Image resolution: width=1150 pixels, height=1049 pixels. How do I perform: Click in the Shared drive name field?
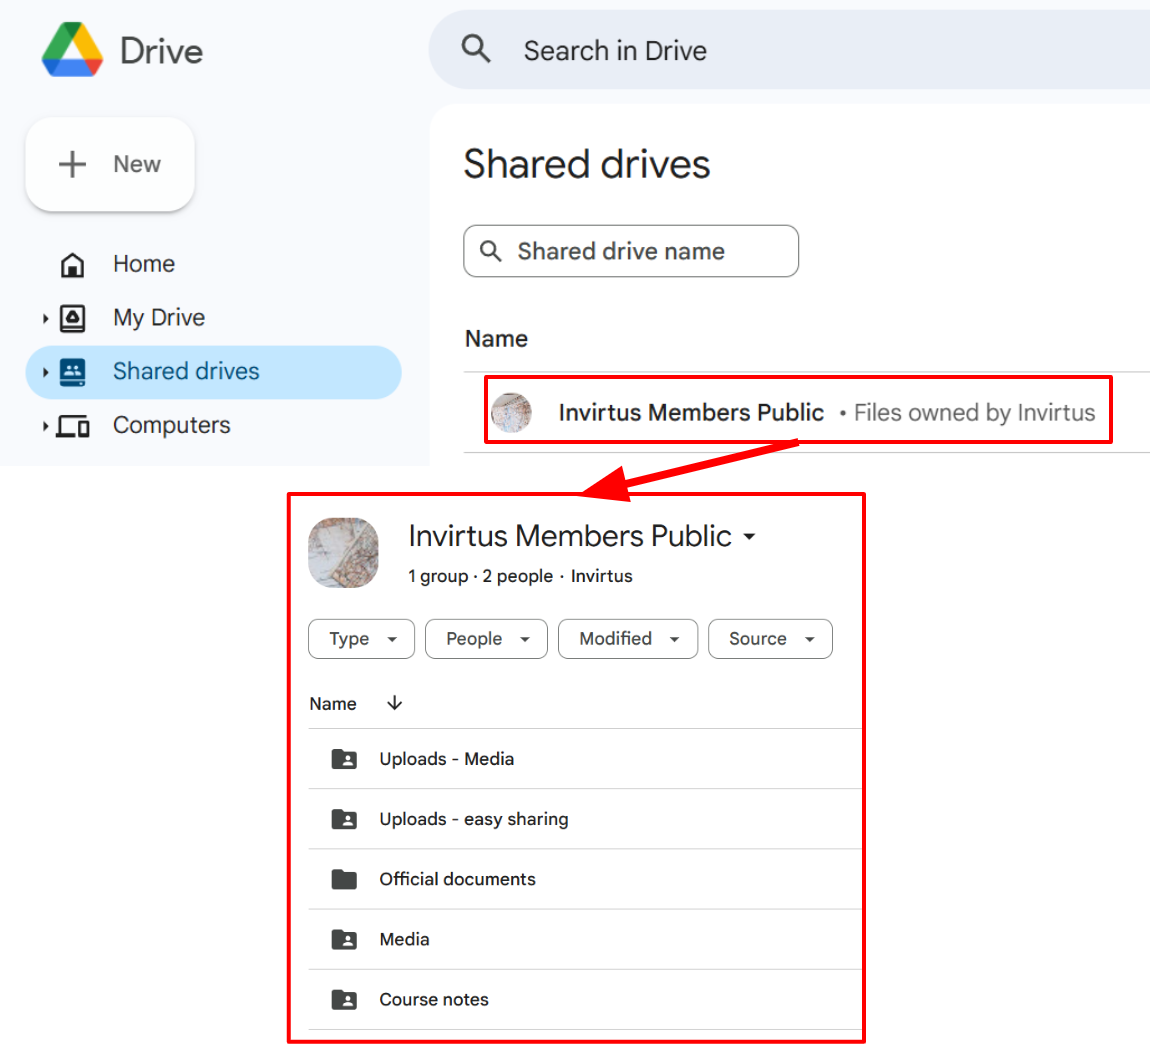631,251
